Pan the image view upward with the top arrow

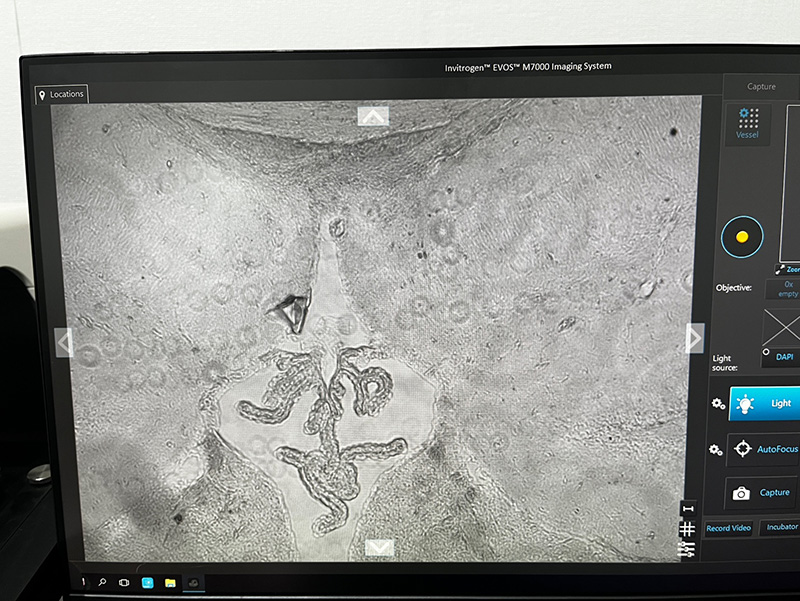[x=373, y=116]
